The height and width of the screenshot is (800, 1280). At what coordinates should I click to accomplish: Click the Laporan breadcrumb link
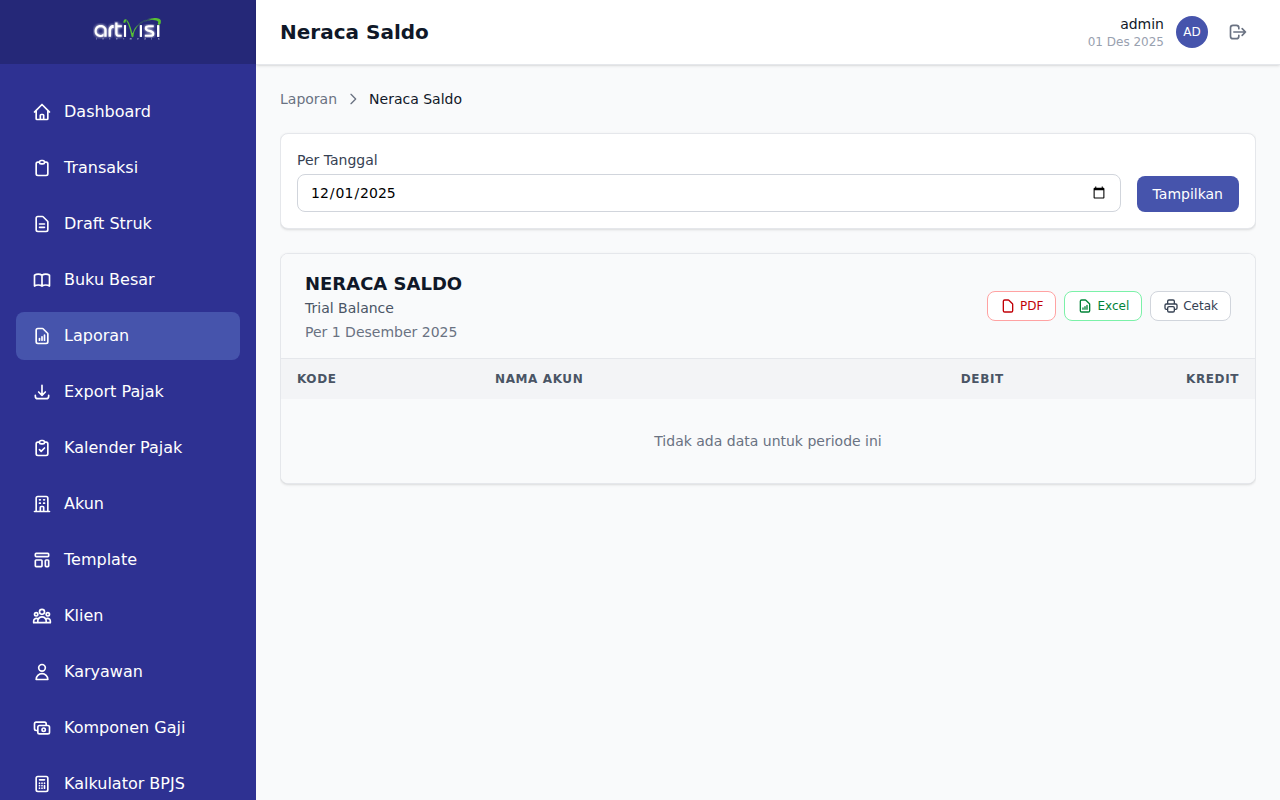coord(308,99)
